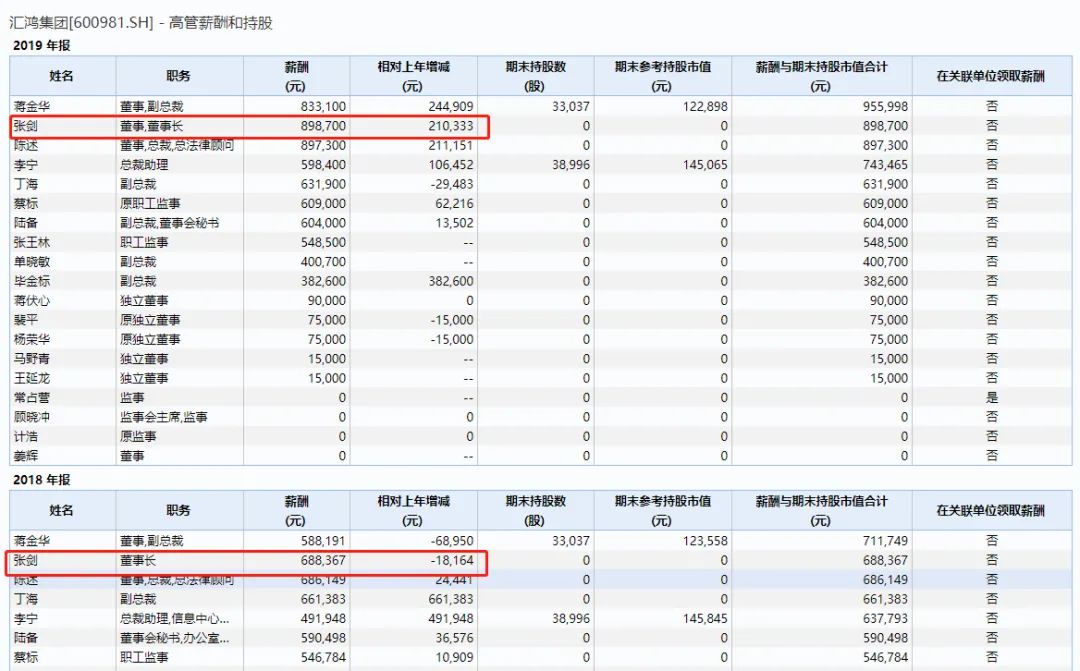Click the total value 711,749 in the 2018 table

885,541
